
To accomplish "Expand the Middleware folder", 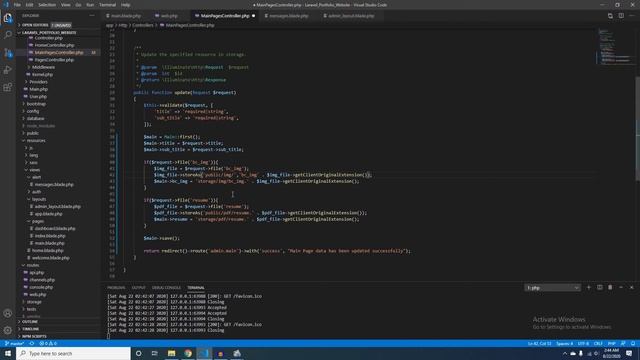I will coord(43,67).
